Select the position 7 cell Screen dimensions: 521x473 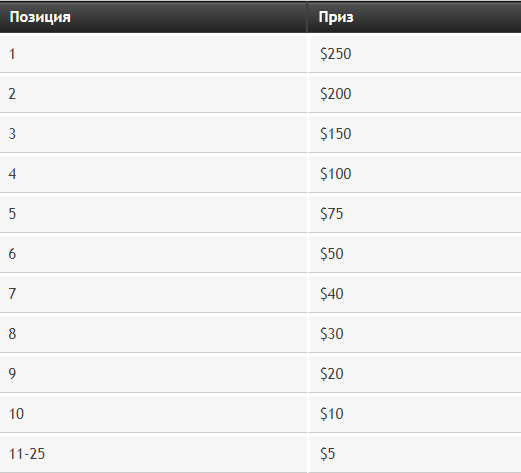coord(153,294)
